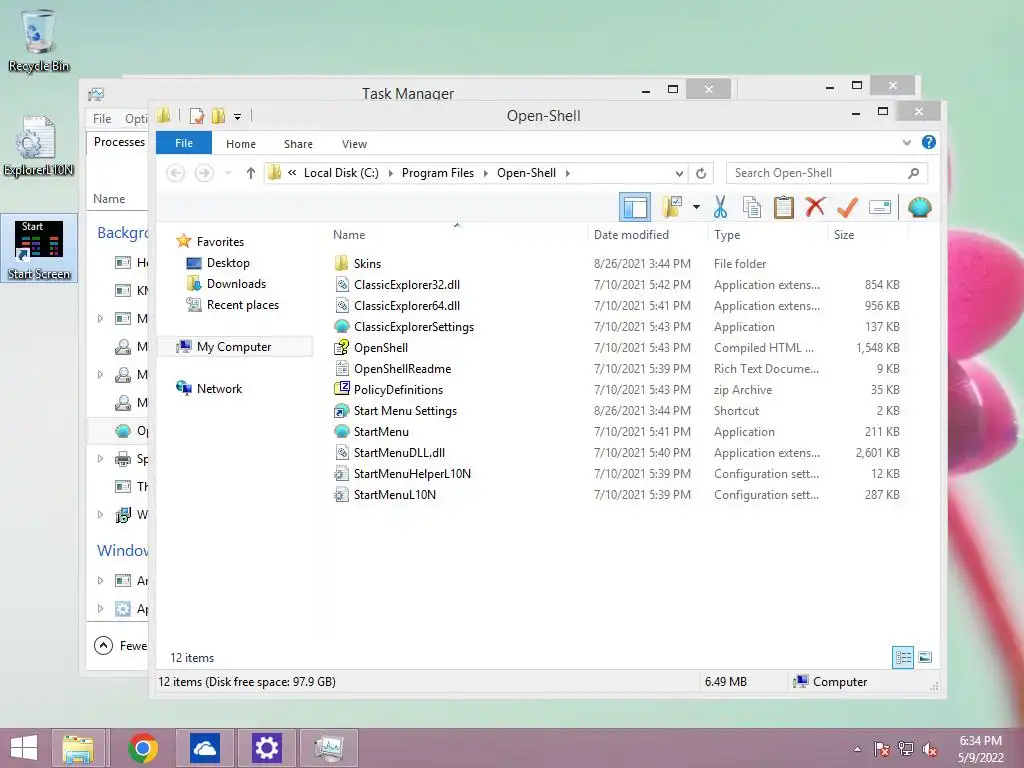Click the Cut scissors icon
Screen dimensions: 1024x768
[720, 208]
